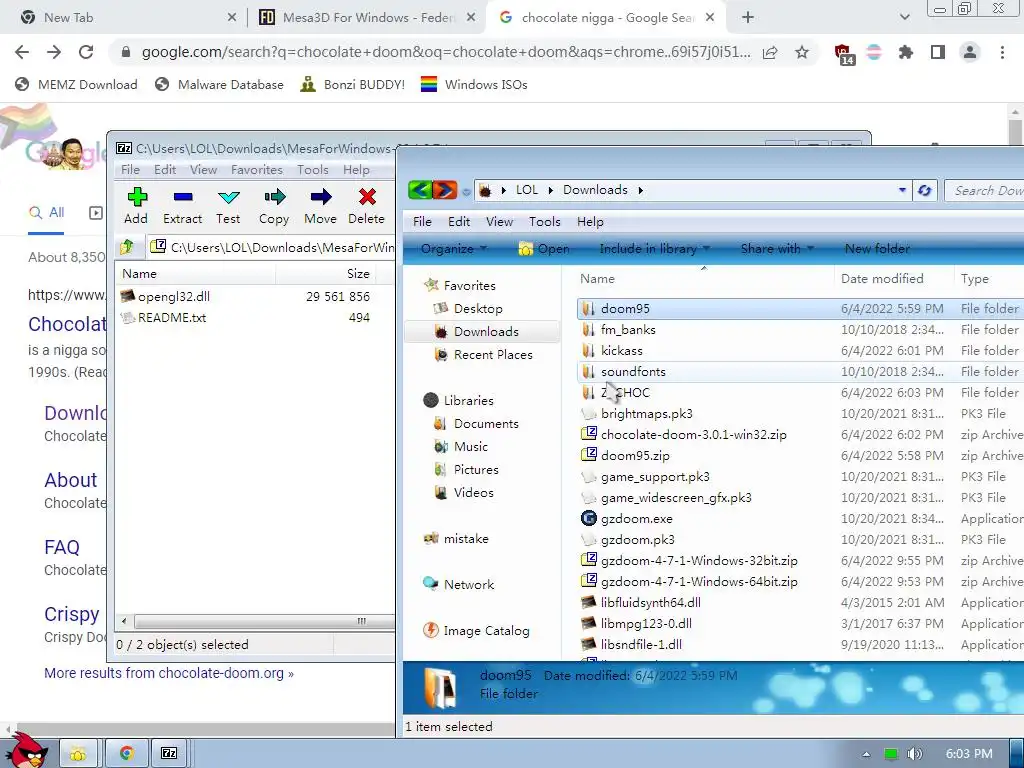
Task: Toggle the Chrome side panel icon
Action: [938, 52]
